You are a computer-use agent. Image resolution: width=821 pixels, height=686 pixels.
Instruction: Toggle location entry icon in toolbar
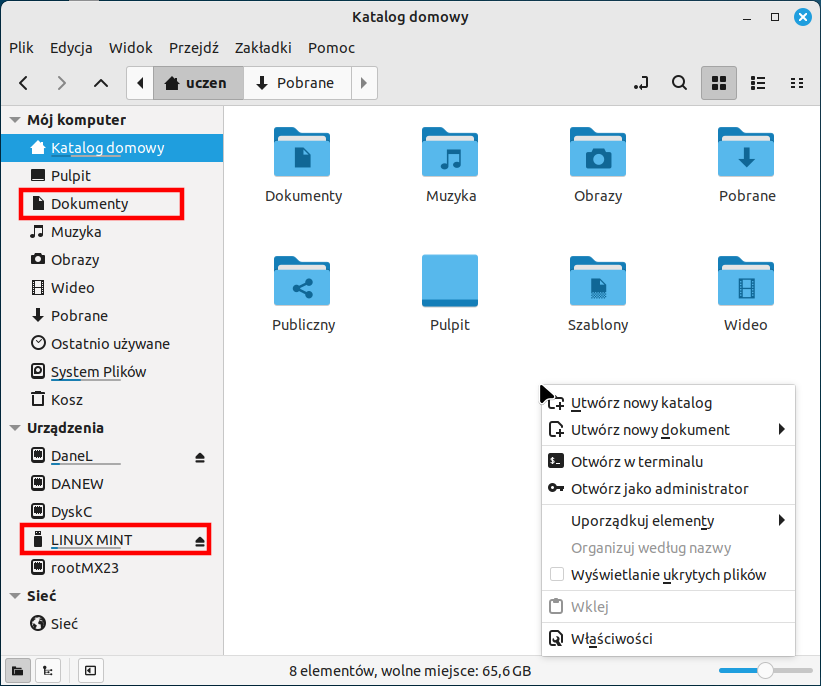(640, 83)
